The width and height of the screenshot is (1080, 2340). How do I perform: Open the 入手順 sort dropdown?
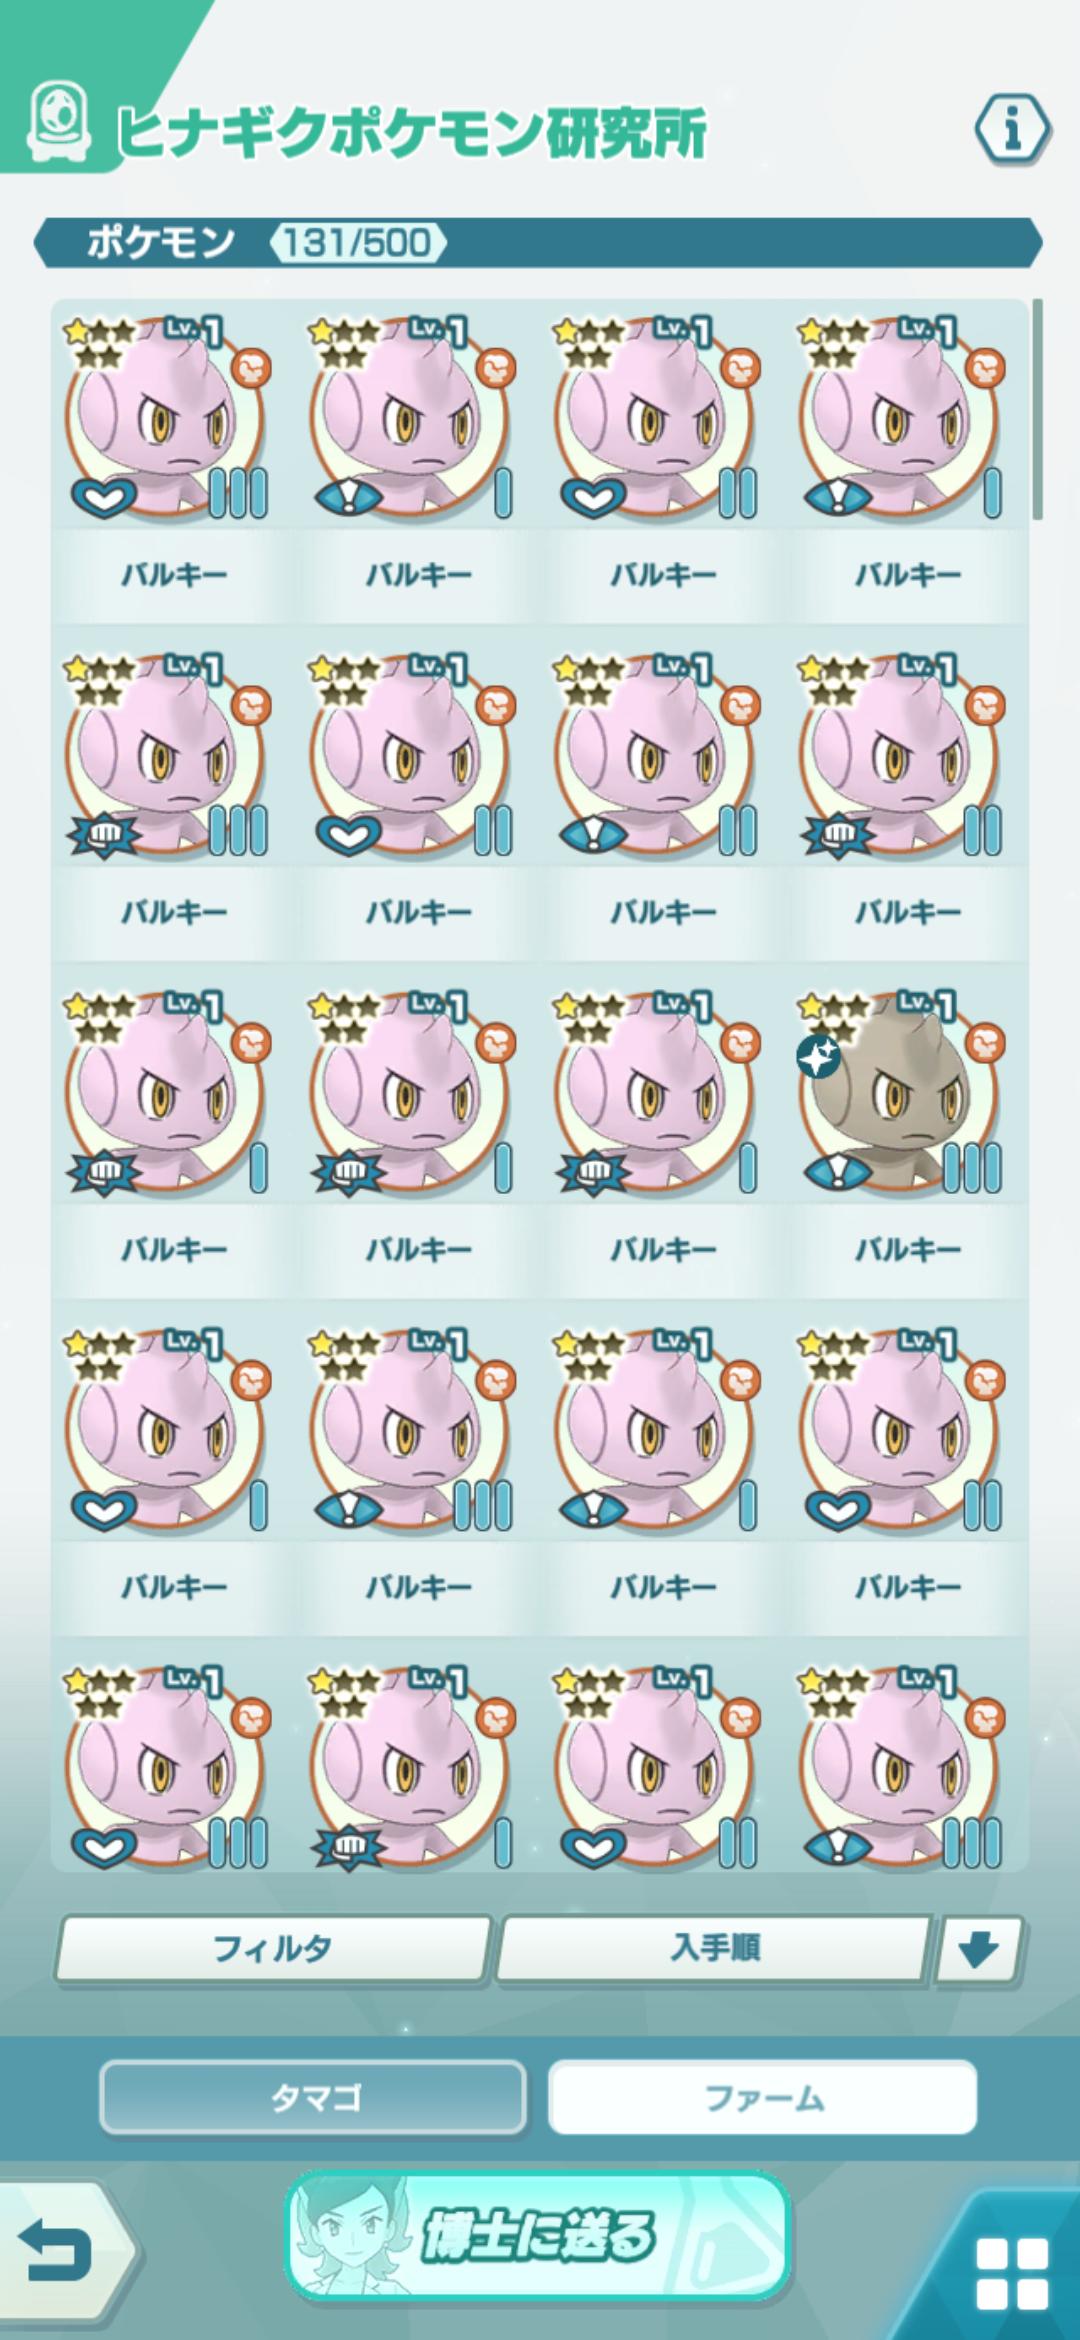(714, 1948)
